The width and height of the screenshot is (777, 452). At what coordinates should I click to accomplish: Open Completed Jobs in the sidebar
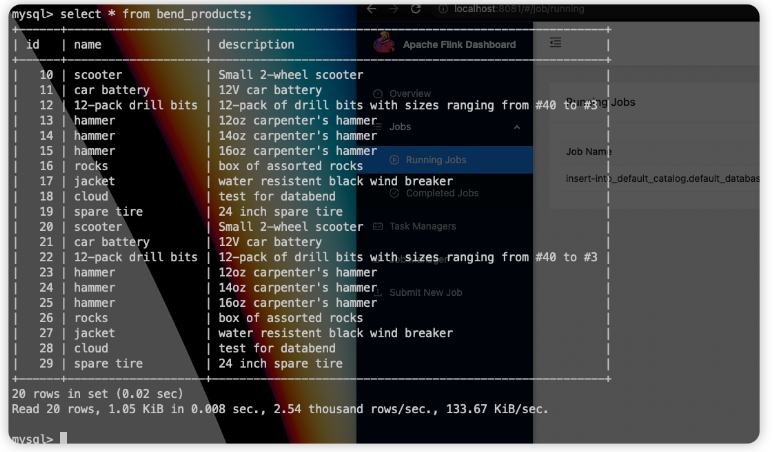[x=445, y=193]
